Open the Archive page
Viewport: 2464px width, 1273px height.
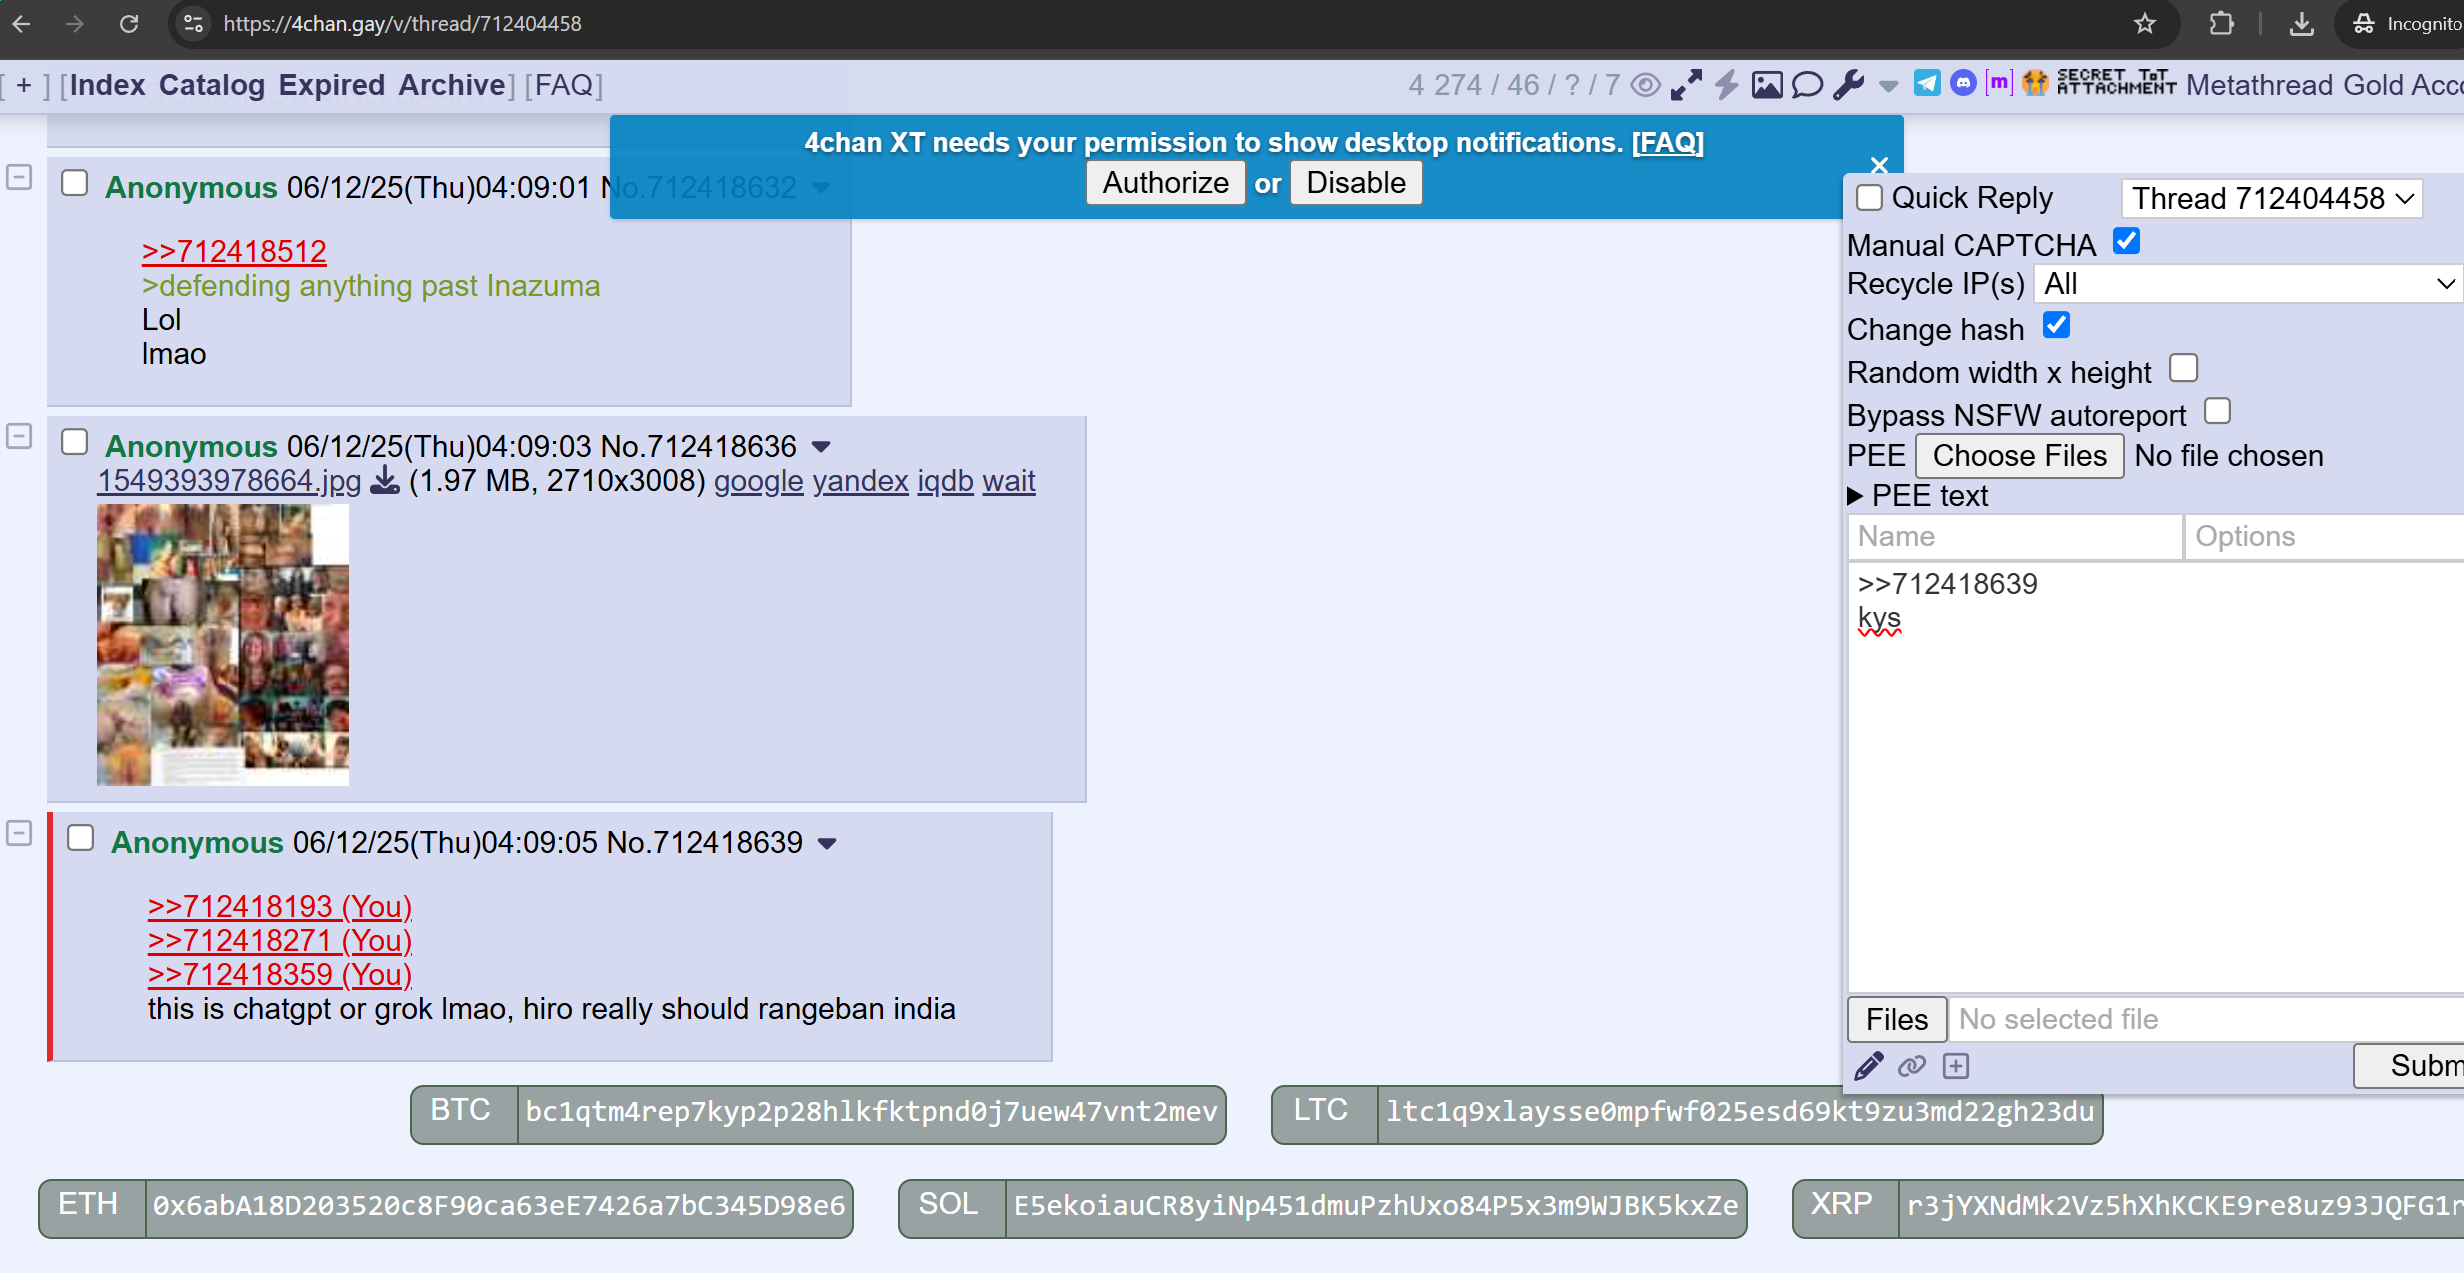coord(451,85)
